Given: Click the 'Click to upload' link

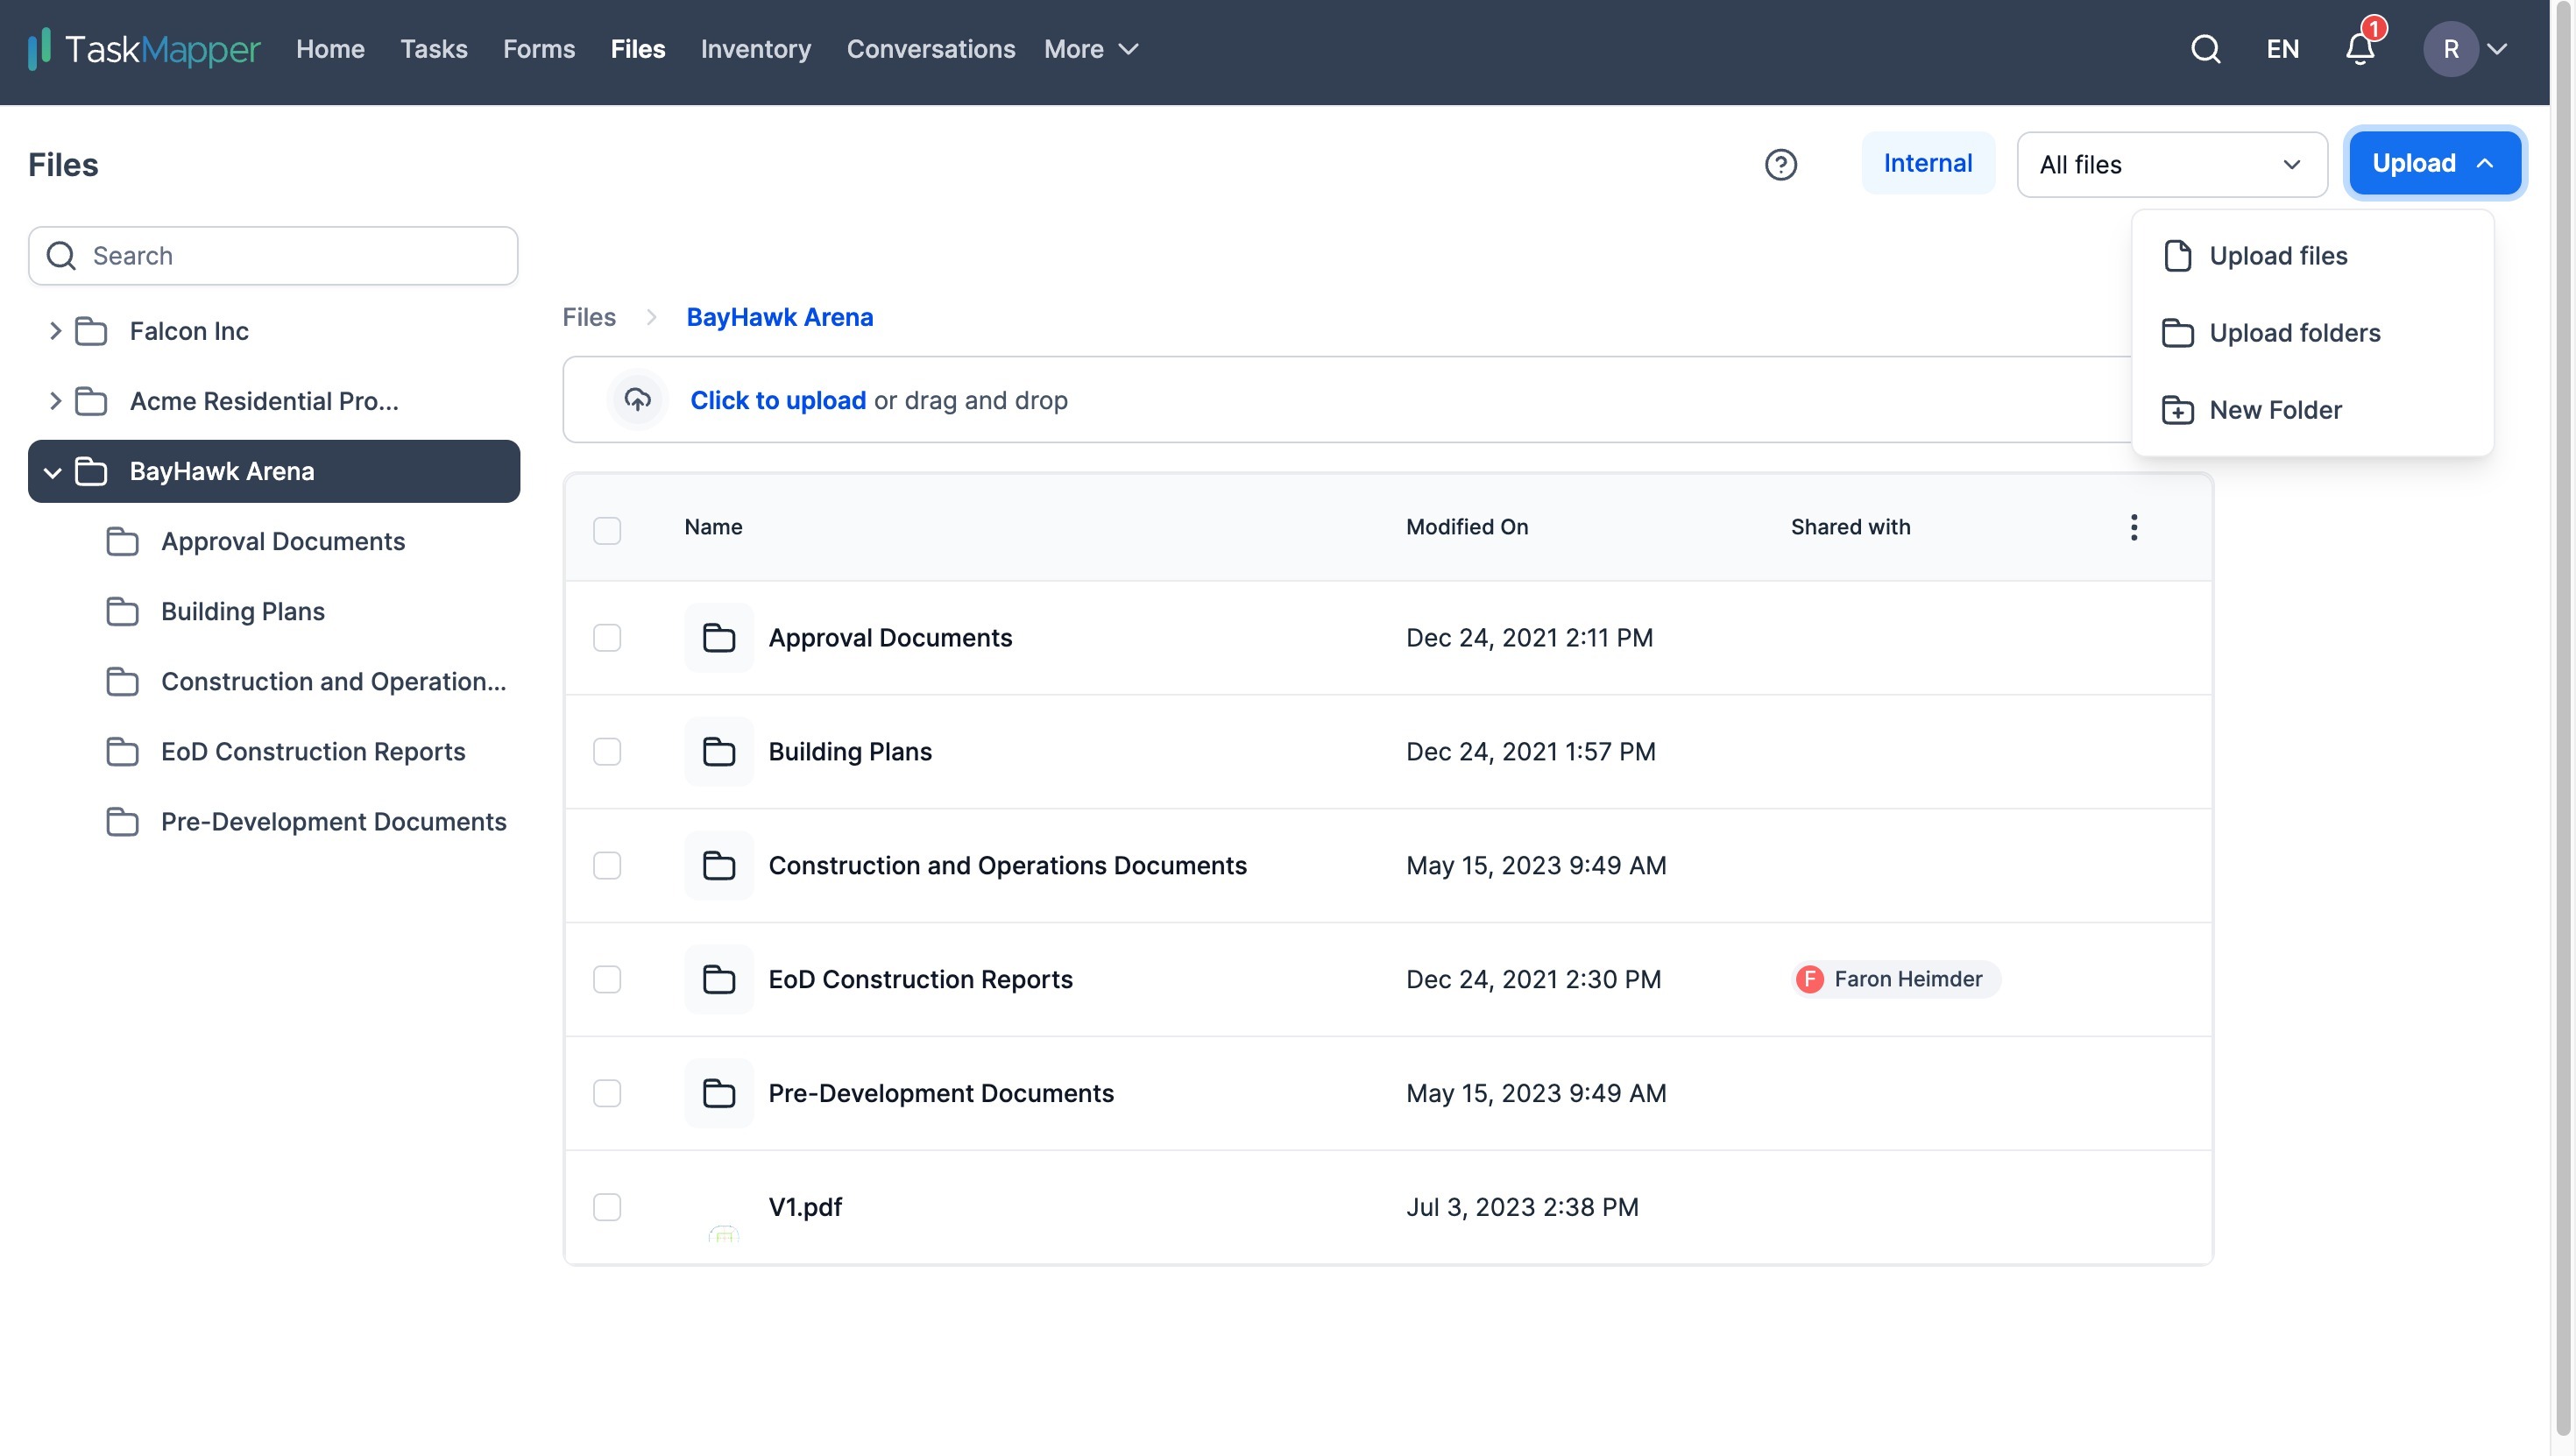Looking at the screenshot, I should 778,400.
